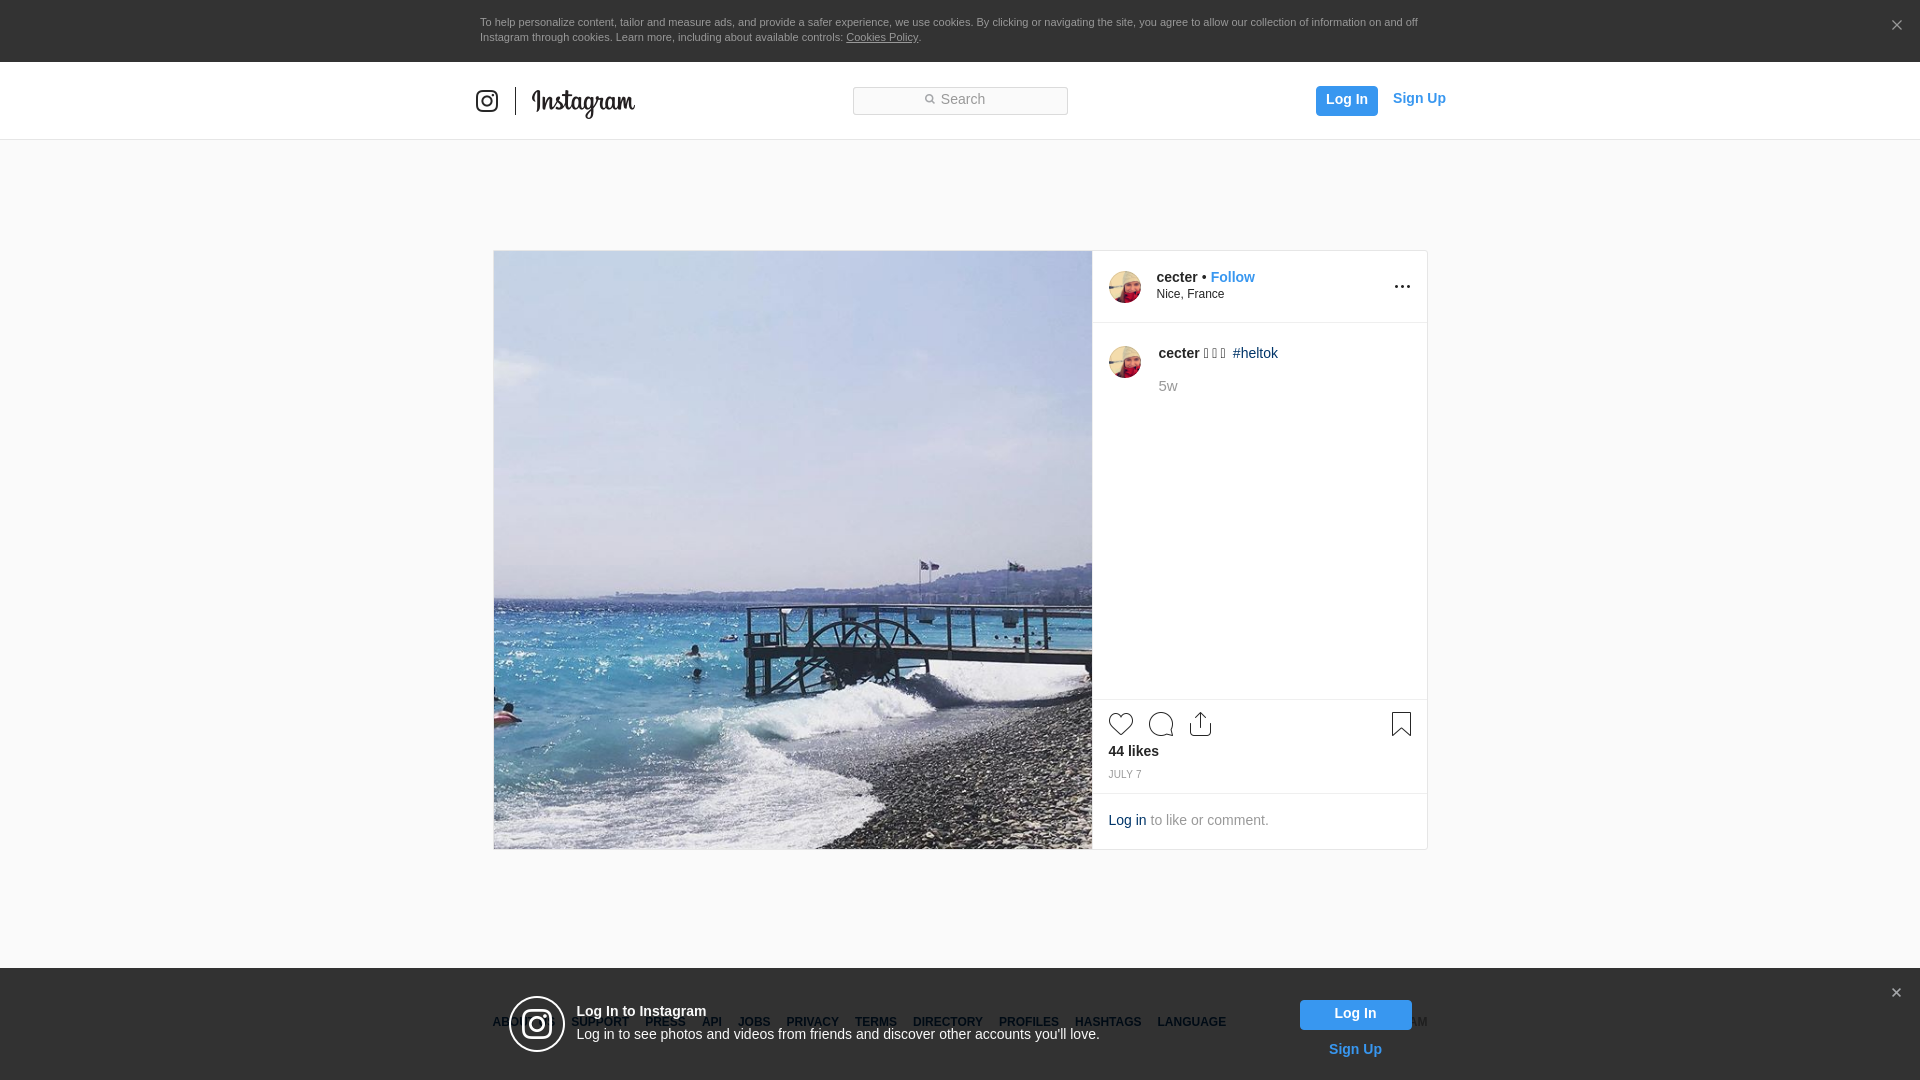
Task: Click the Search input field
Action: (x=960, y=101)
